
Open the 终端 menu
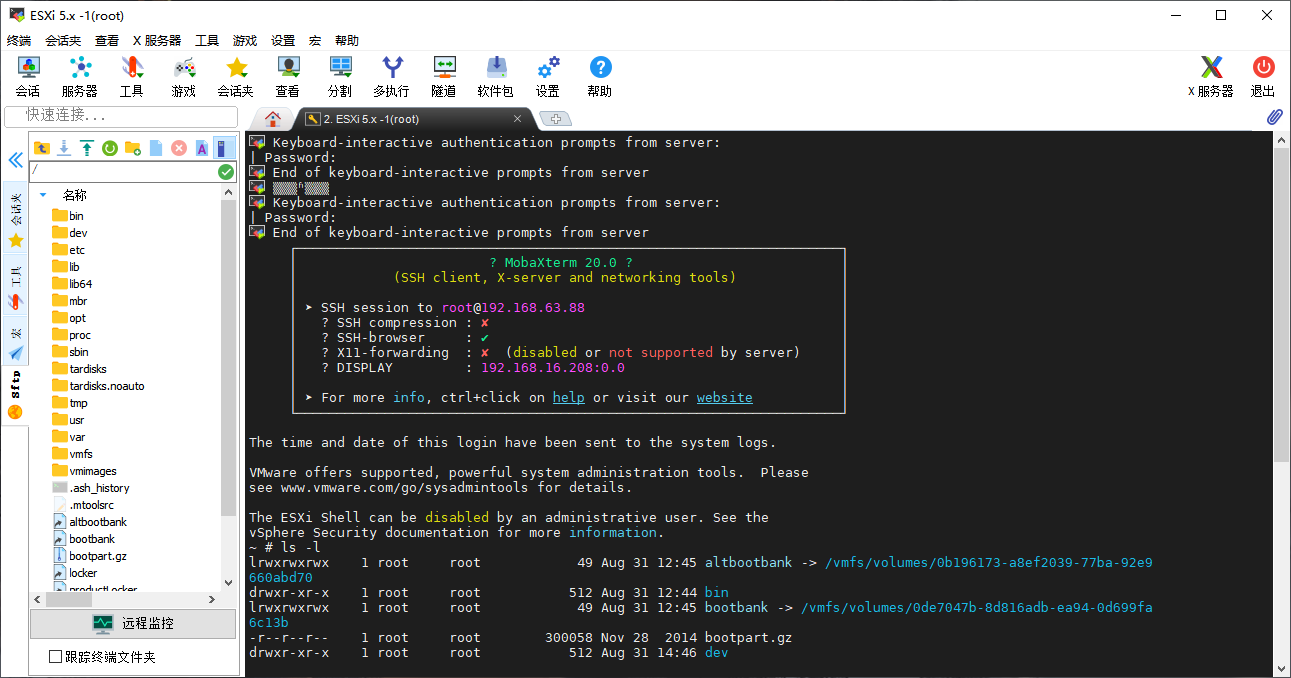click(x=19, y=41)
